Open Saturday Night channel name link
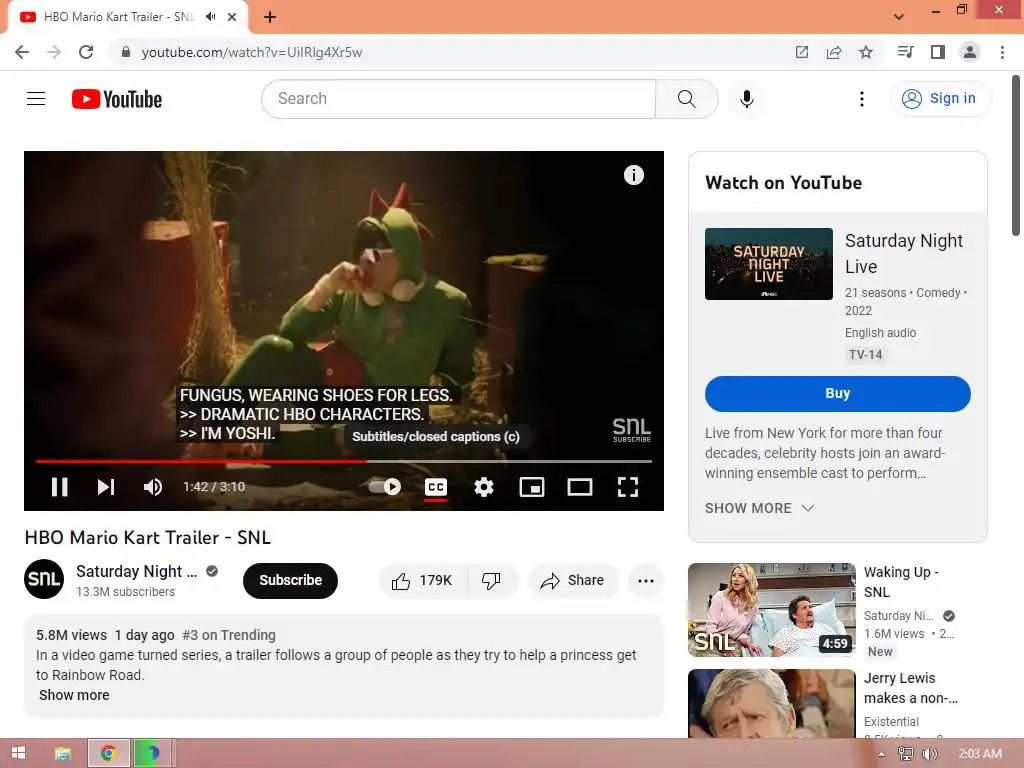1024x768 pixels. [136, 571]
